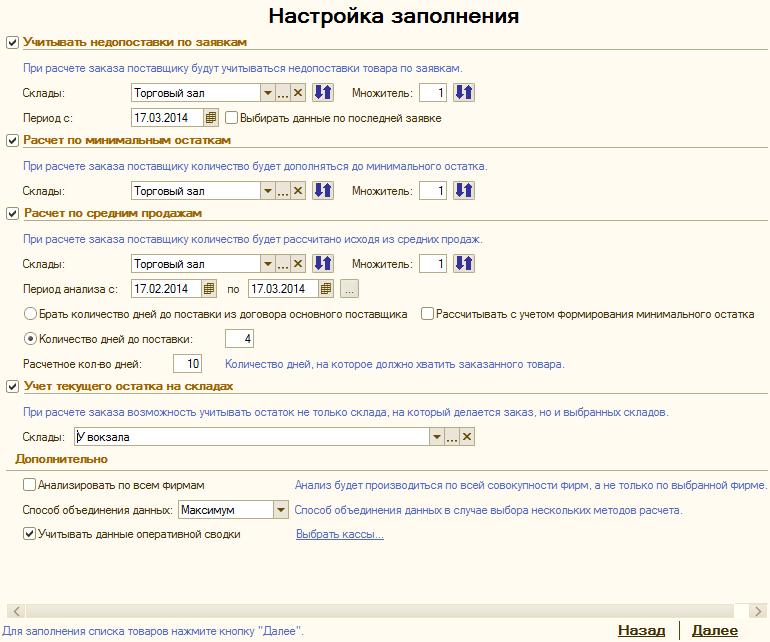Click Период с date field 17.03.2014
This screenshot has width=770, height=642.
tap(167, 118)
